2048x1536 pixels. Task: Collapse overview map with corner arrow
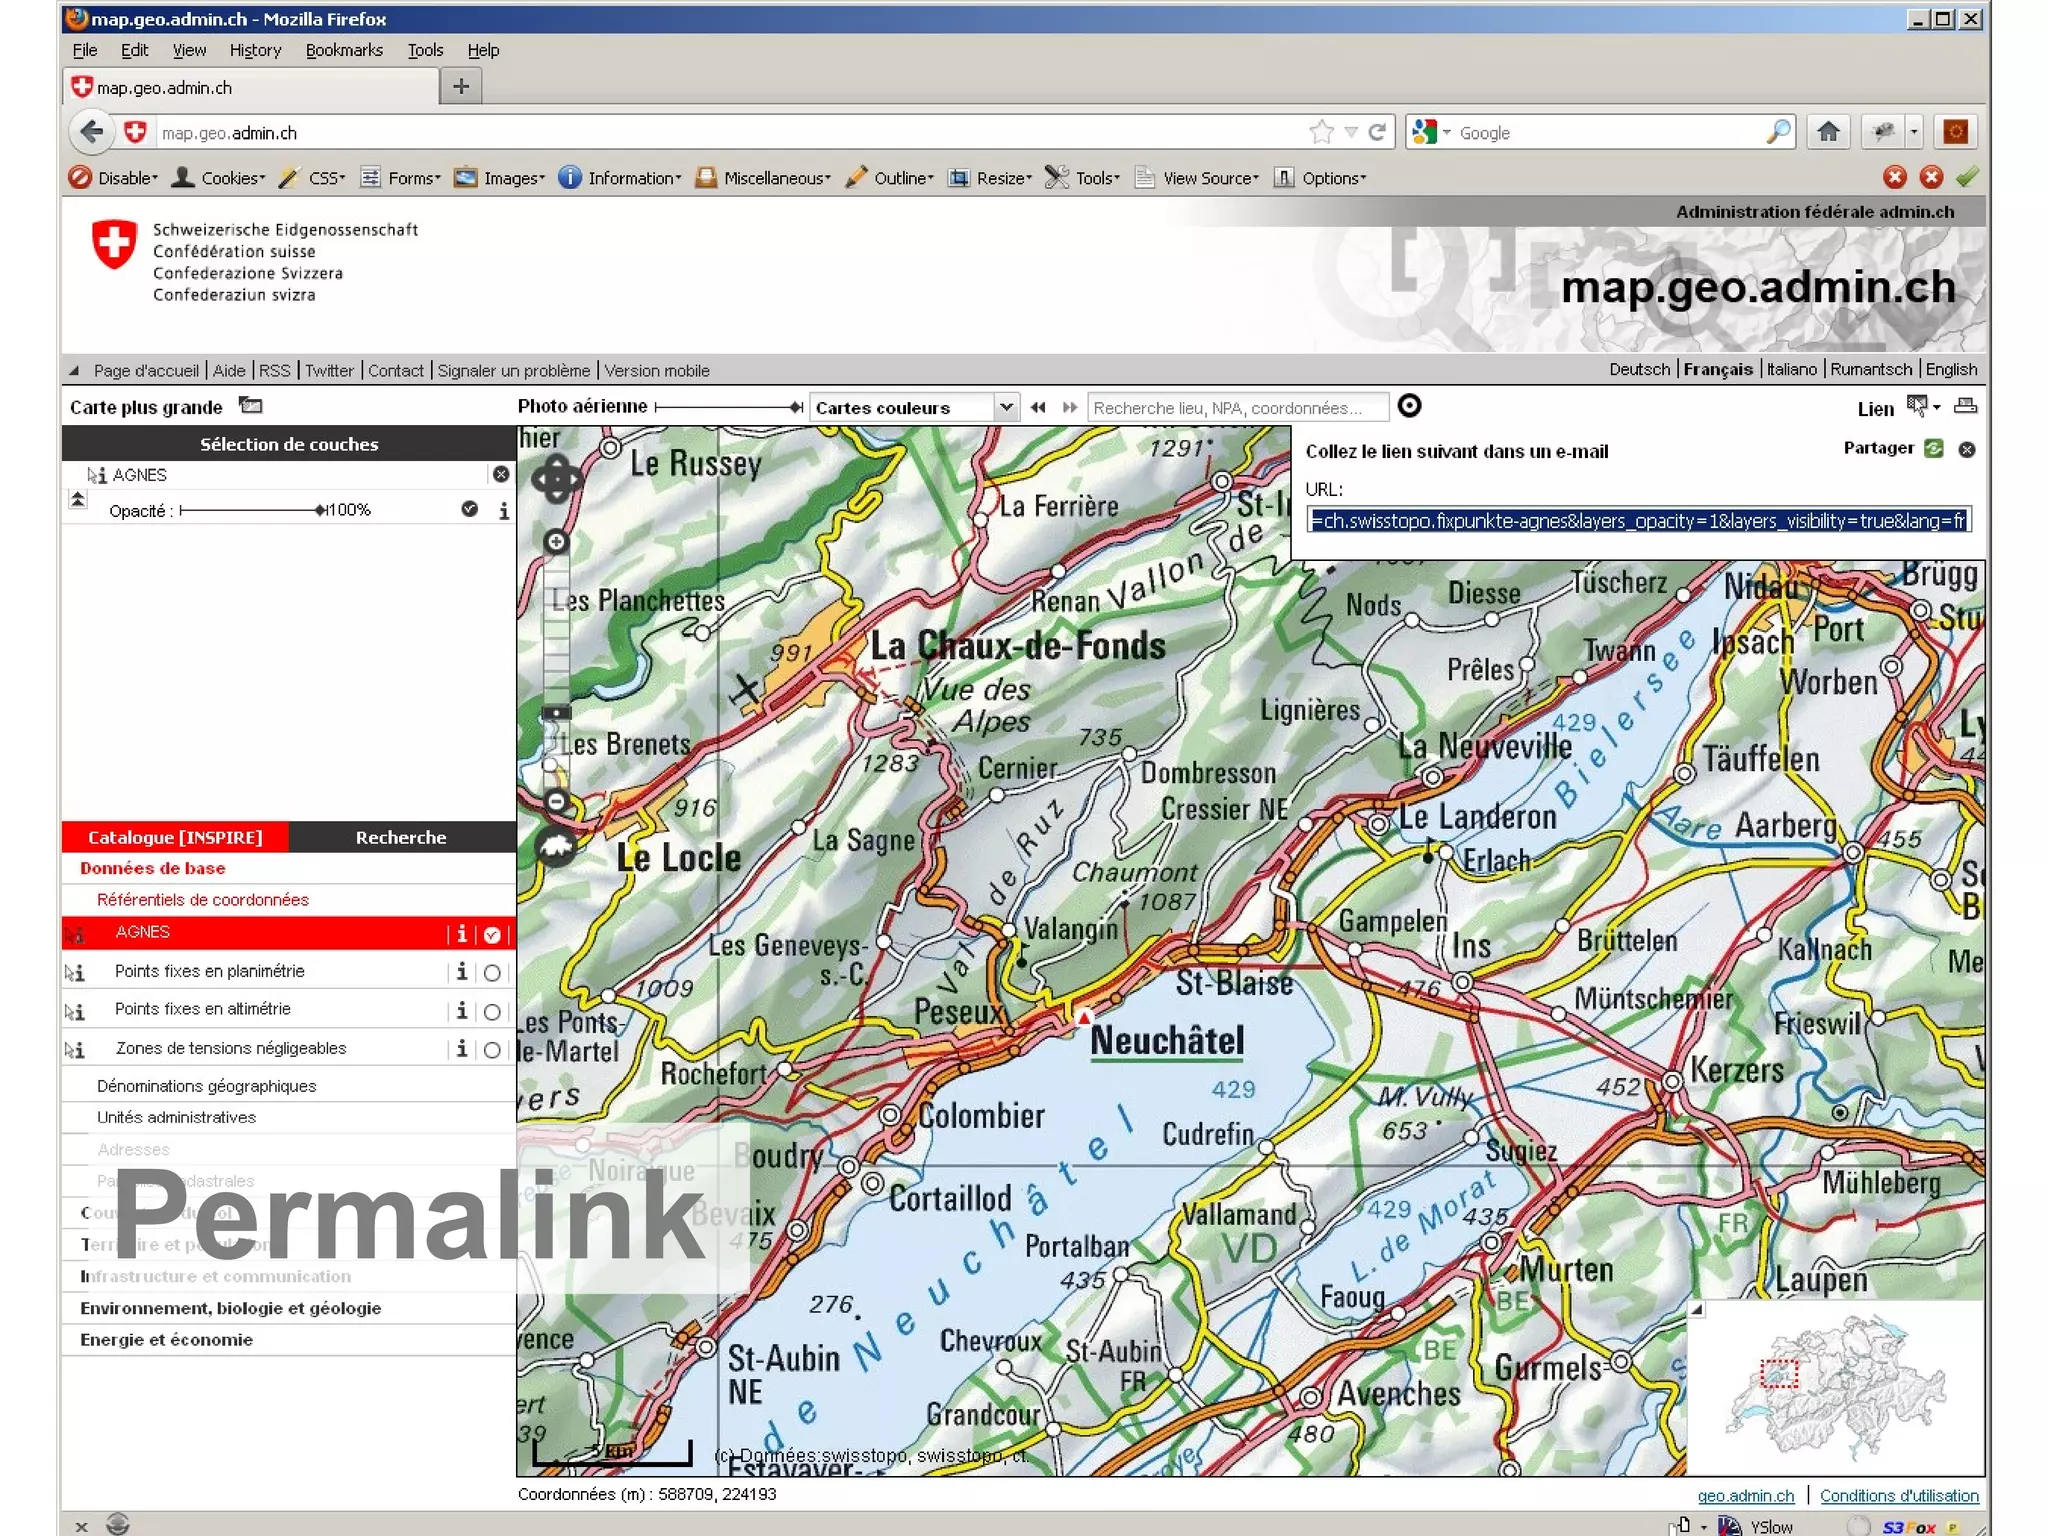[1697, 1309]
